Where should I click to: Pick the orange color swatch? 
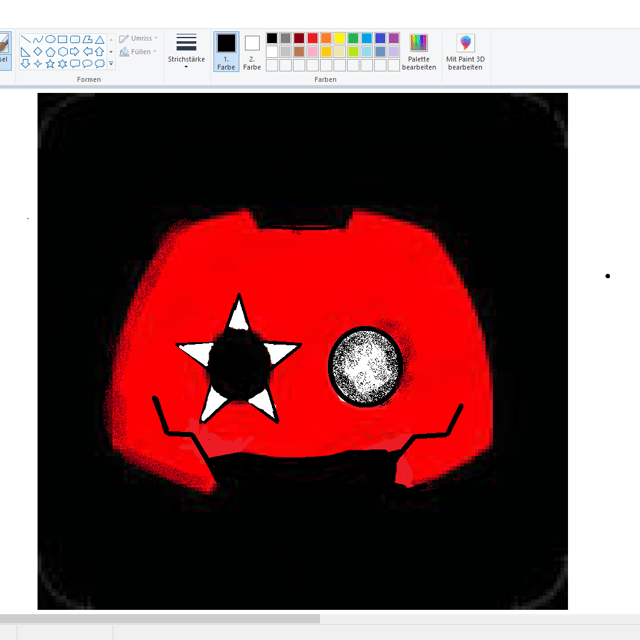coord(326,38)
